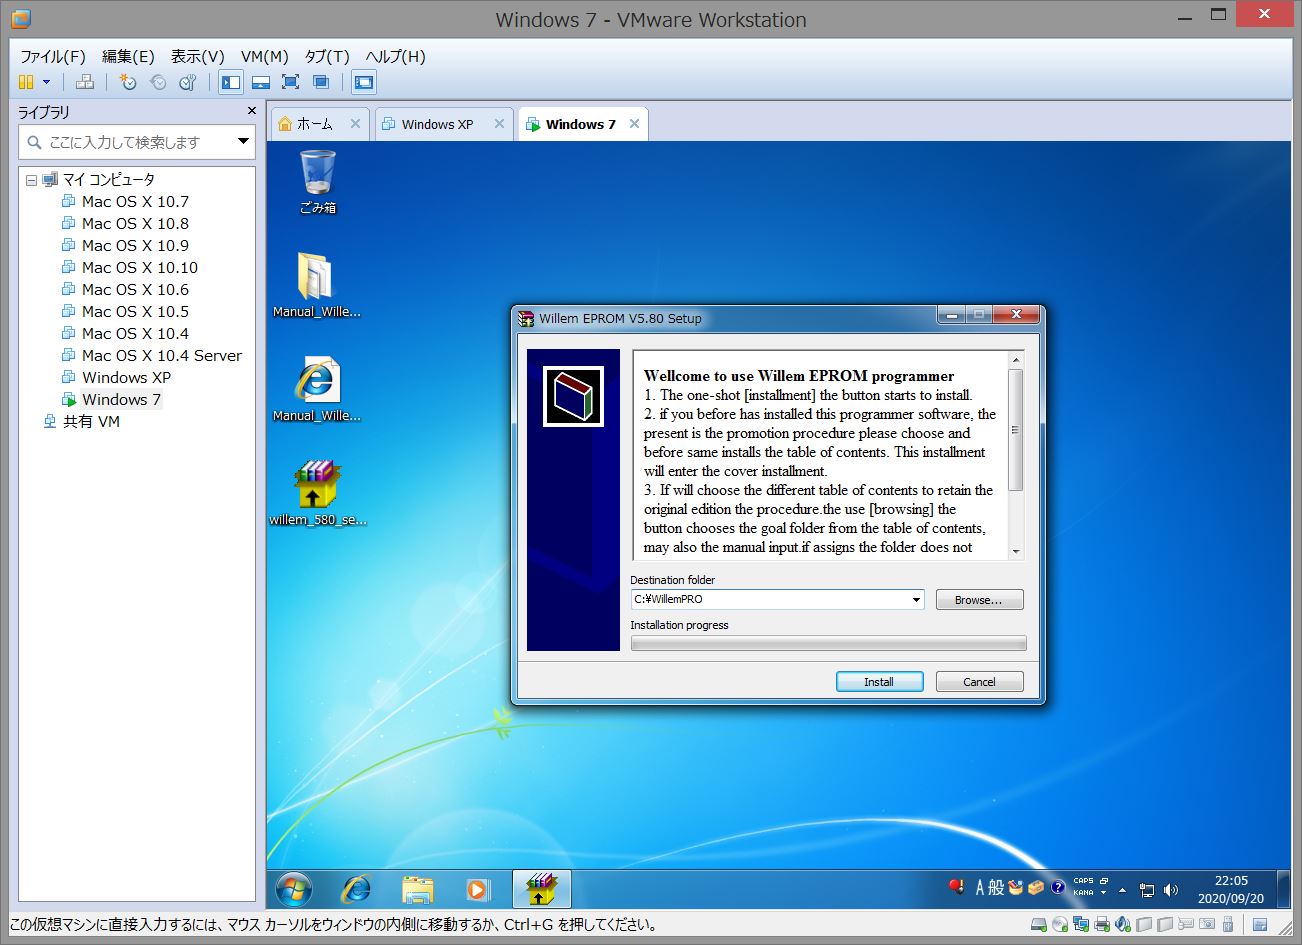Screen dimensions: 1302x945
Task: Open the 表示(V) menu
Action: point(197,56)
